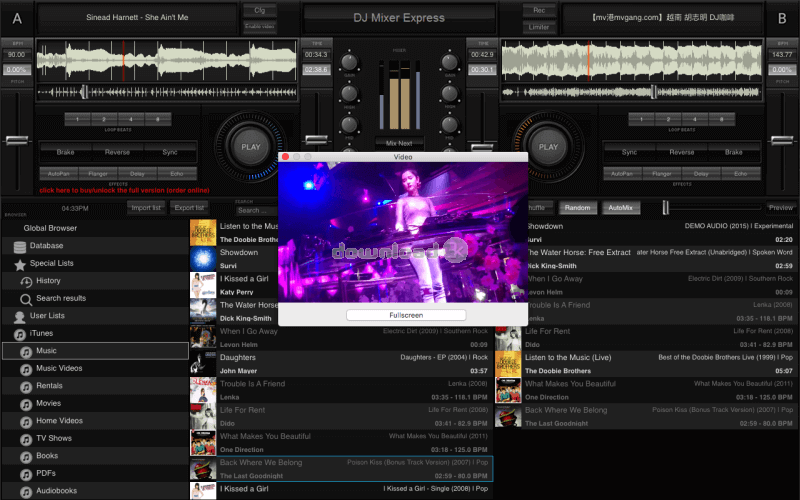Enable Delay effect on deck B
Image resolution: width=800 pixels, height=500 pixels.
[x=701, y=173]
